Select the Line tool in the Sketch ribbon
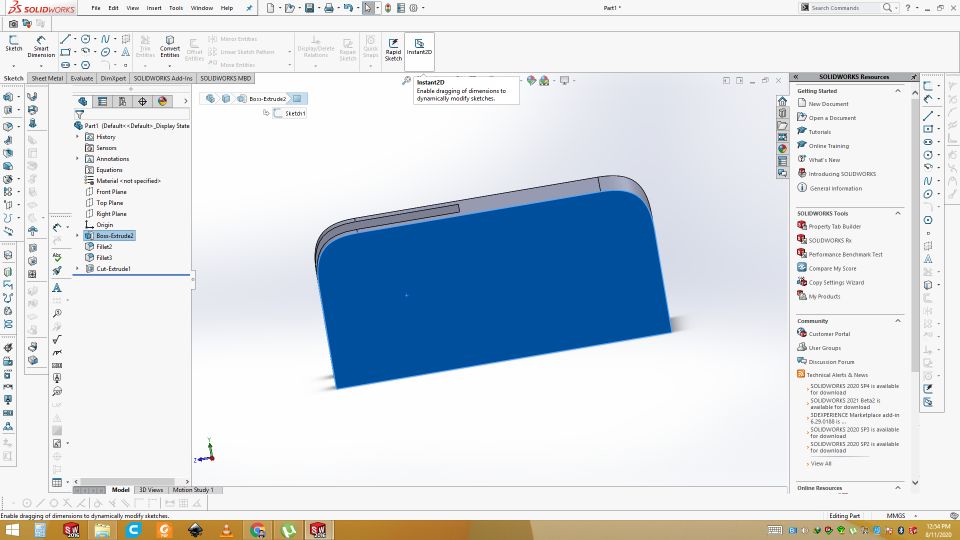960x540 pixels. point(66,39)
